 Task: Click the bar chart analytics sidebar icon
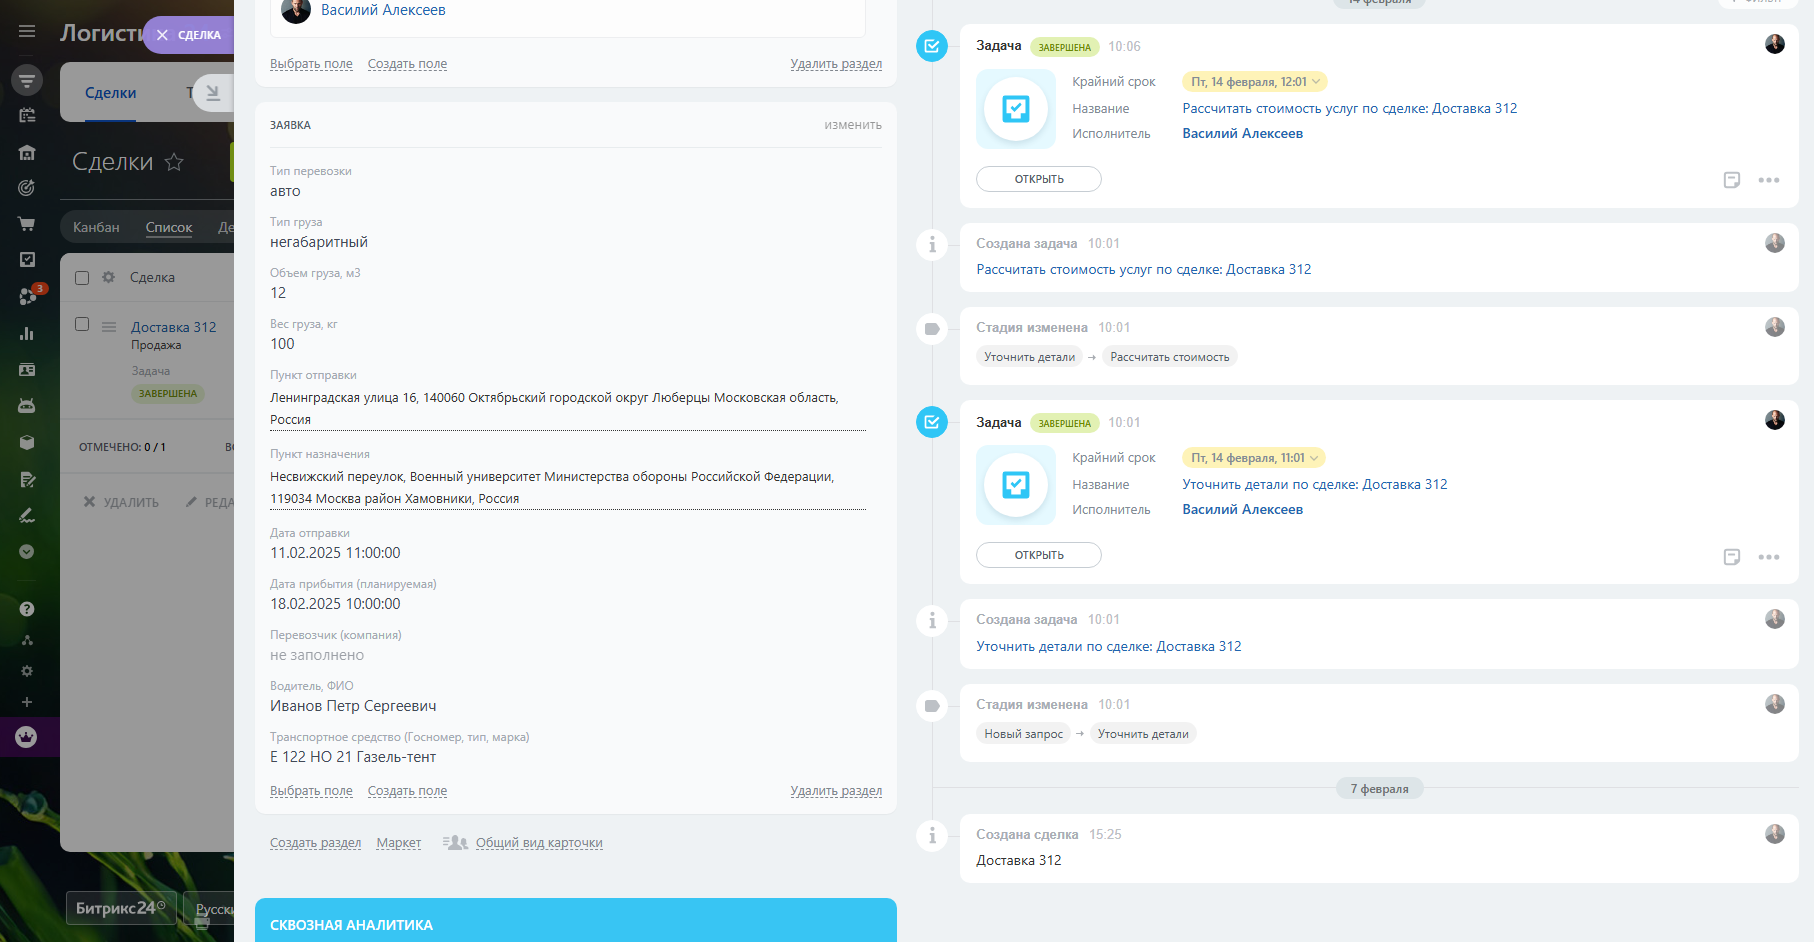(27, 334)
